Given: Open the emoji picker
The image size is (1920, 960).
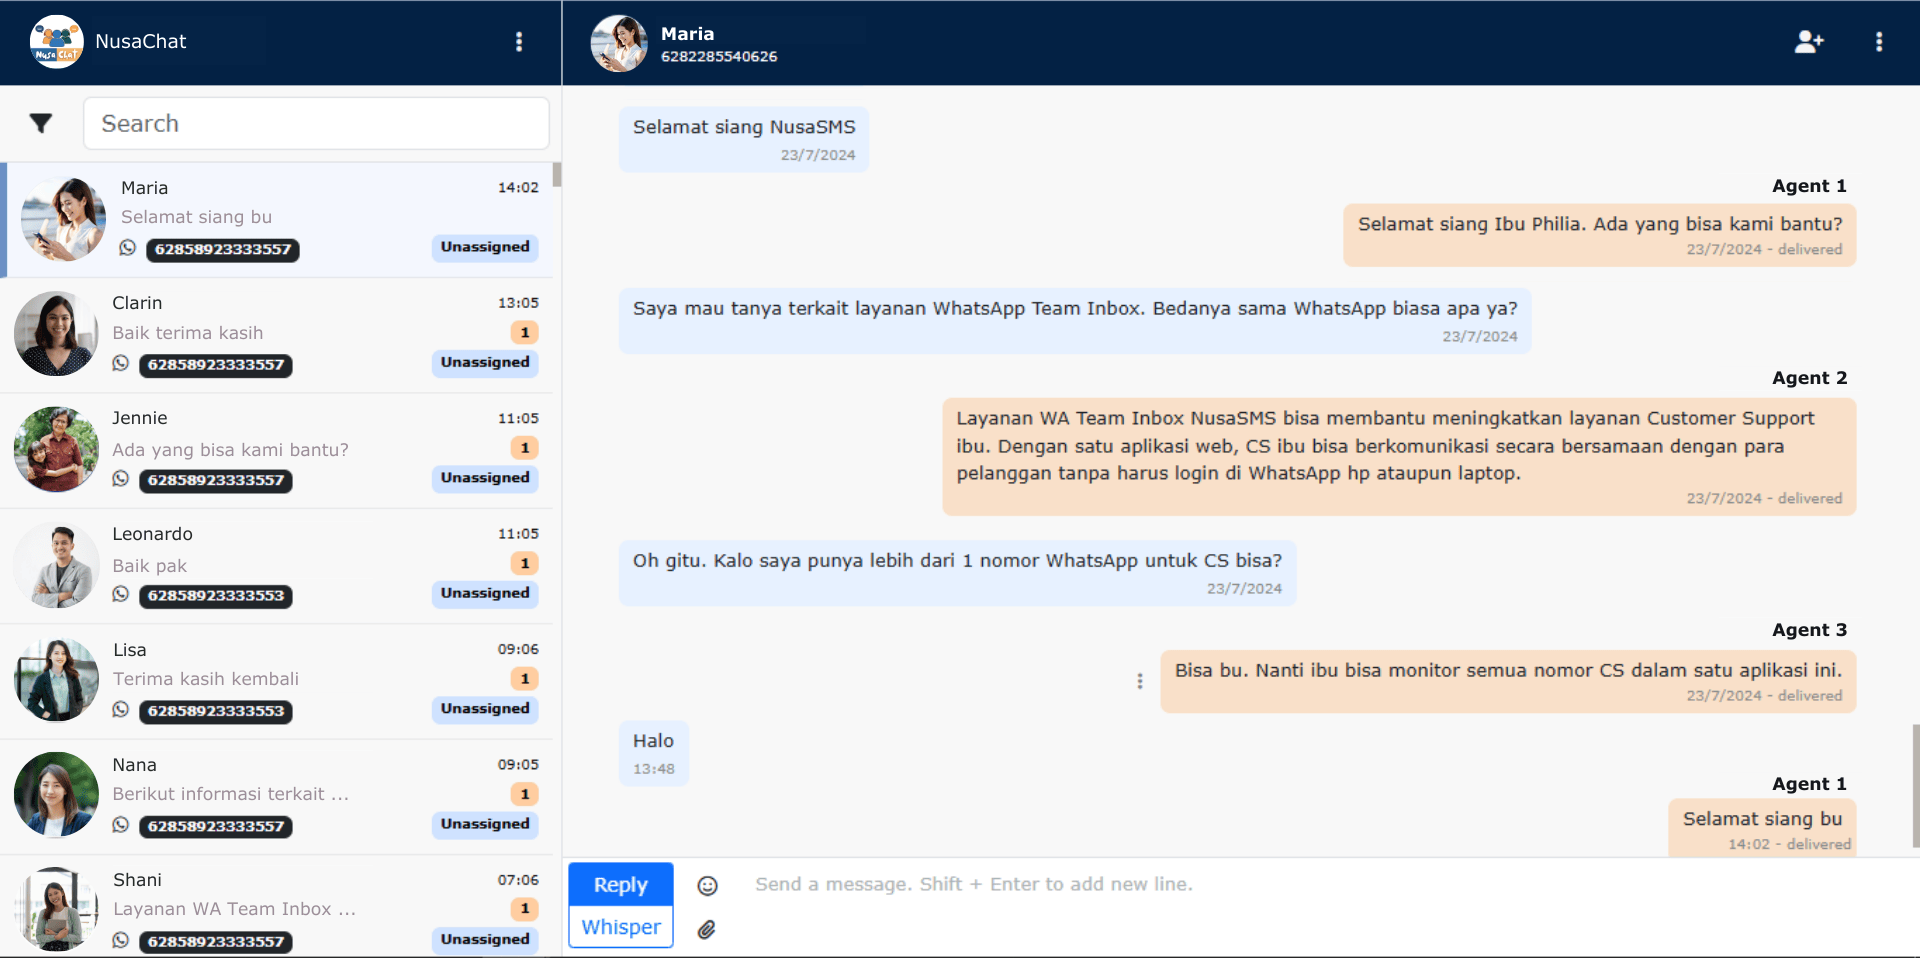Looking at the screenshot, I should 707,886.
